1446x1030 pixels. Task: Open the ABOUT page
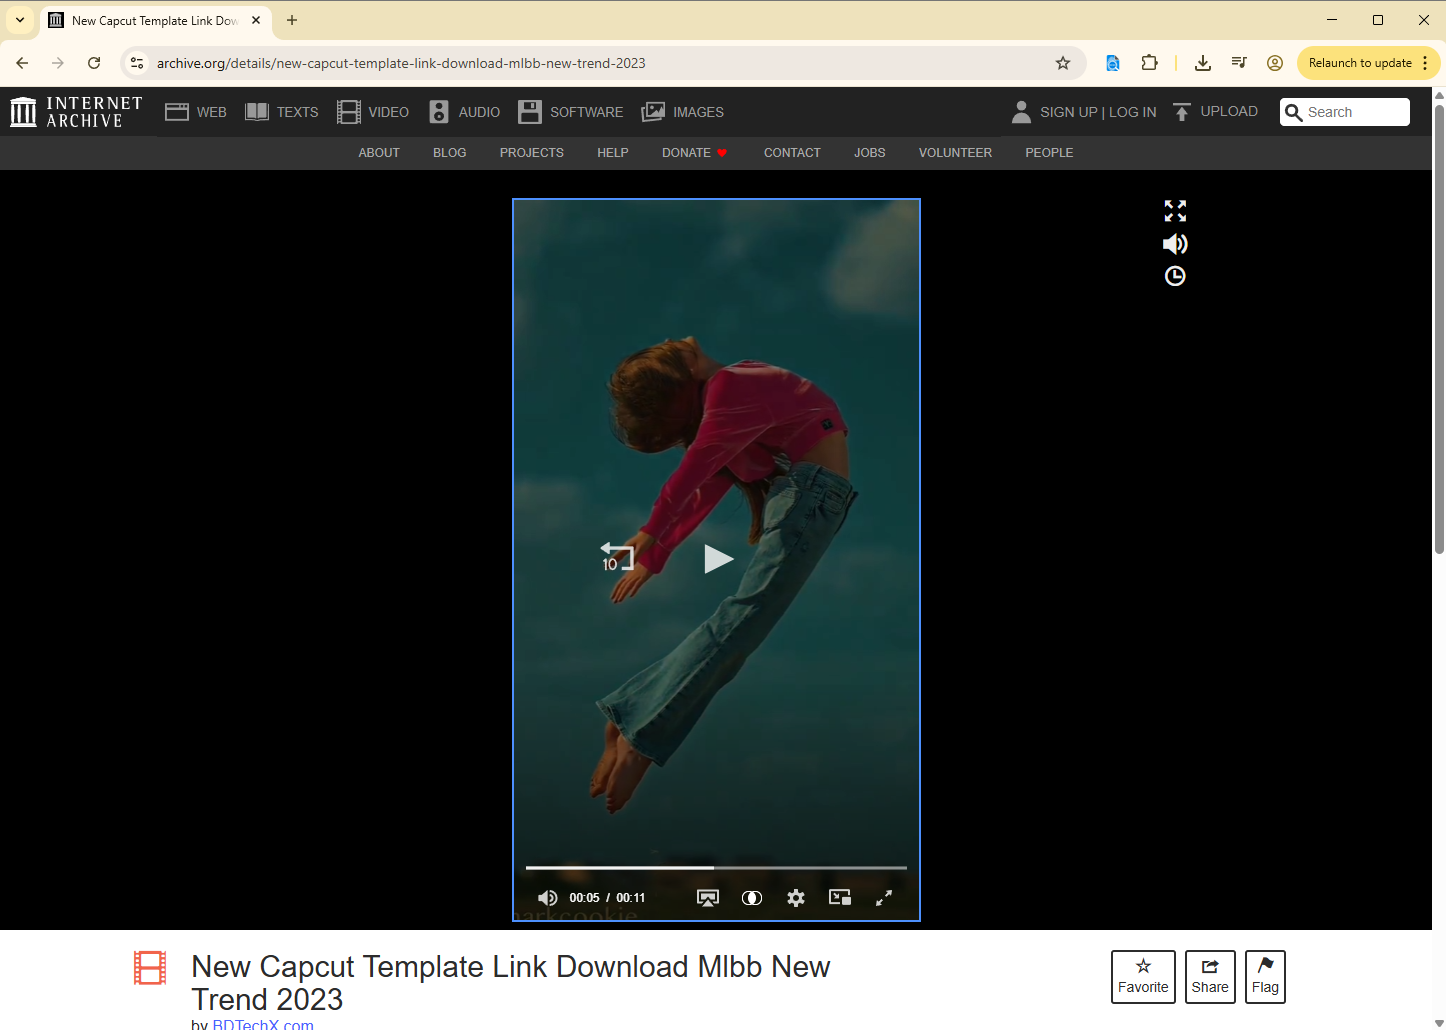379,153
